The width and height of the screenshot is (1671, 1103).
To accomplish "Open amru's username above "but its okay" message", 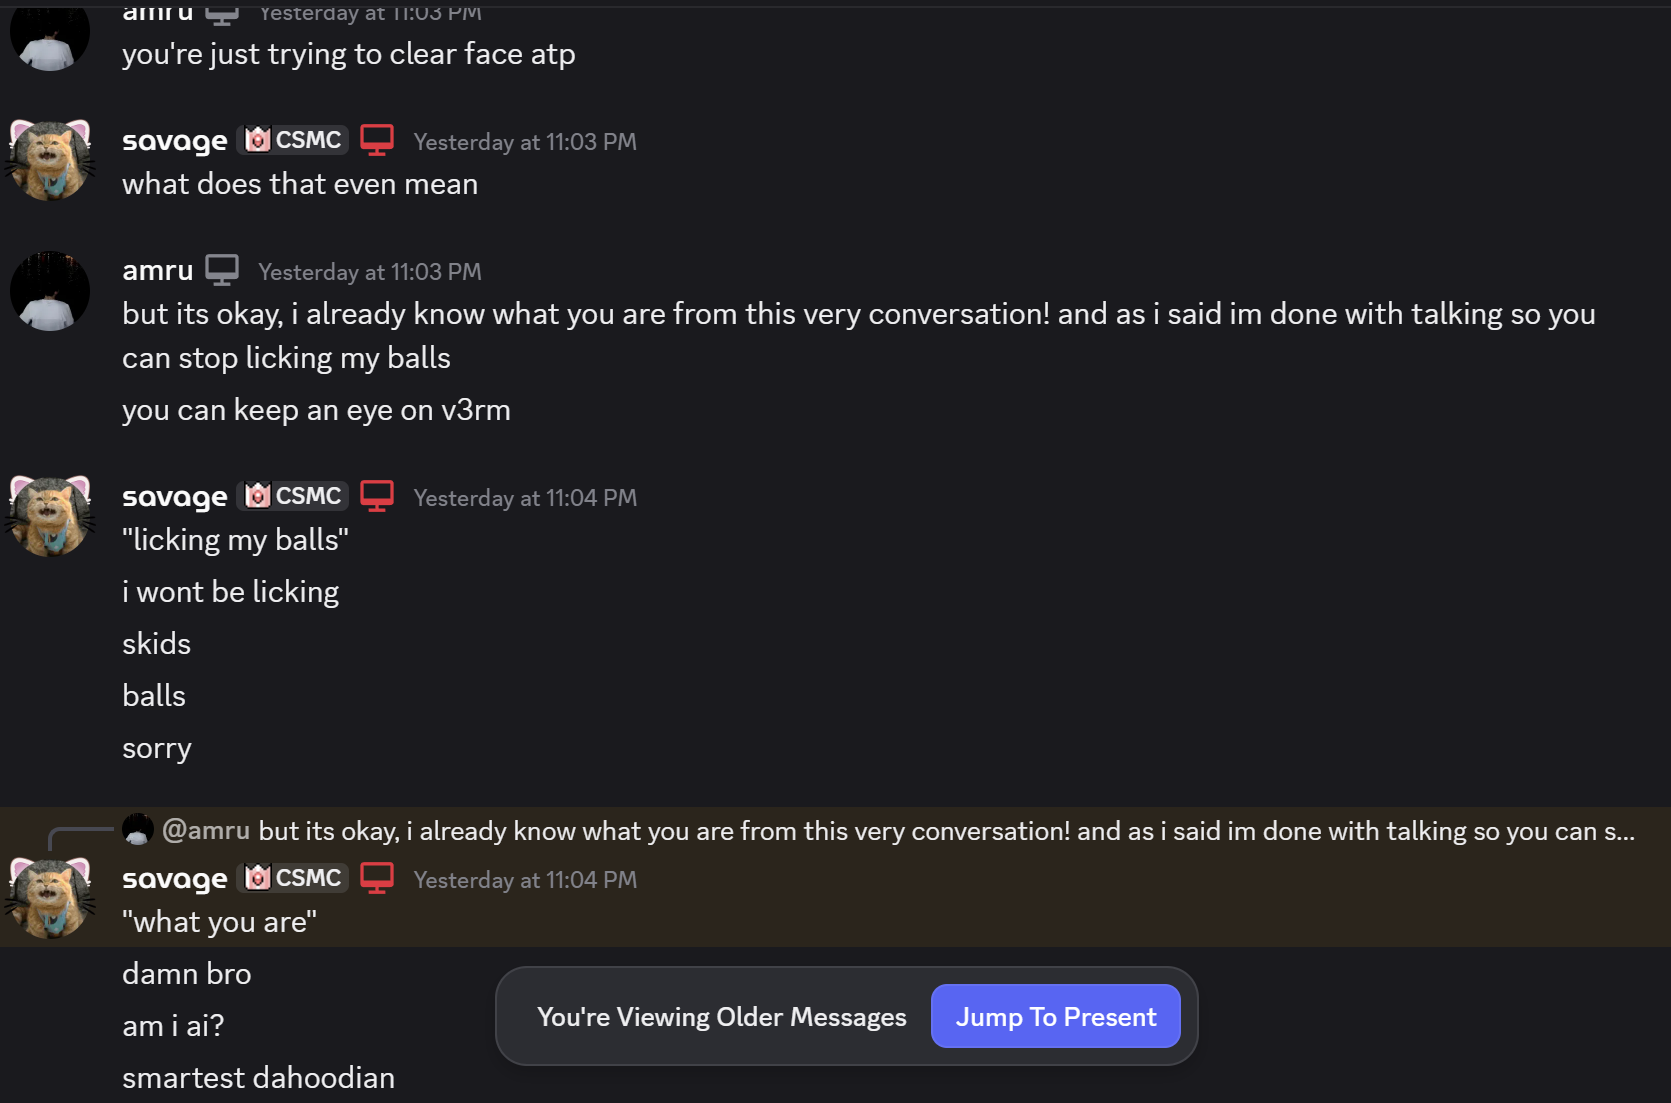I will [157, 270].
